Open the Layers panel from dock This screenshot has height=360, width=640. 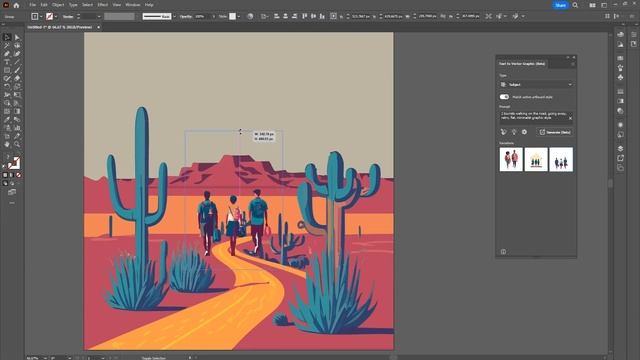pyautogui.click(x=620, y=149)
